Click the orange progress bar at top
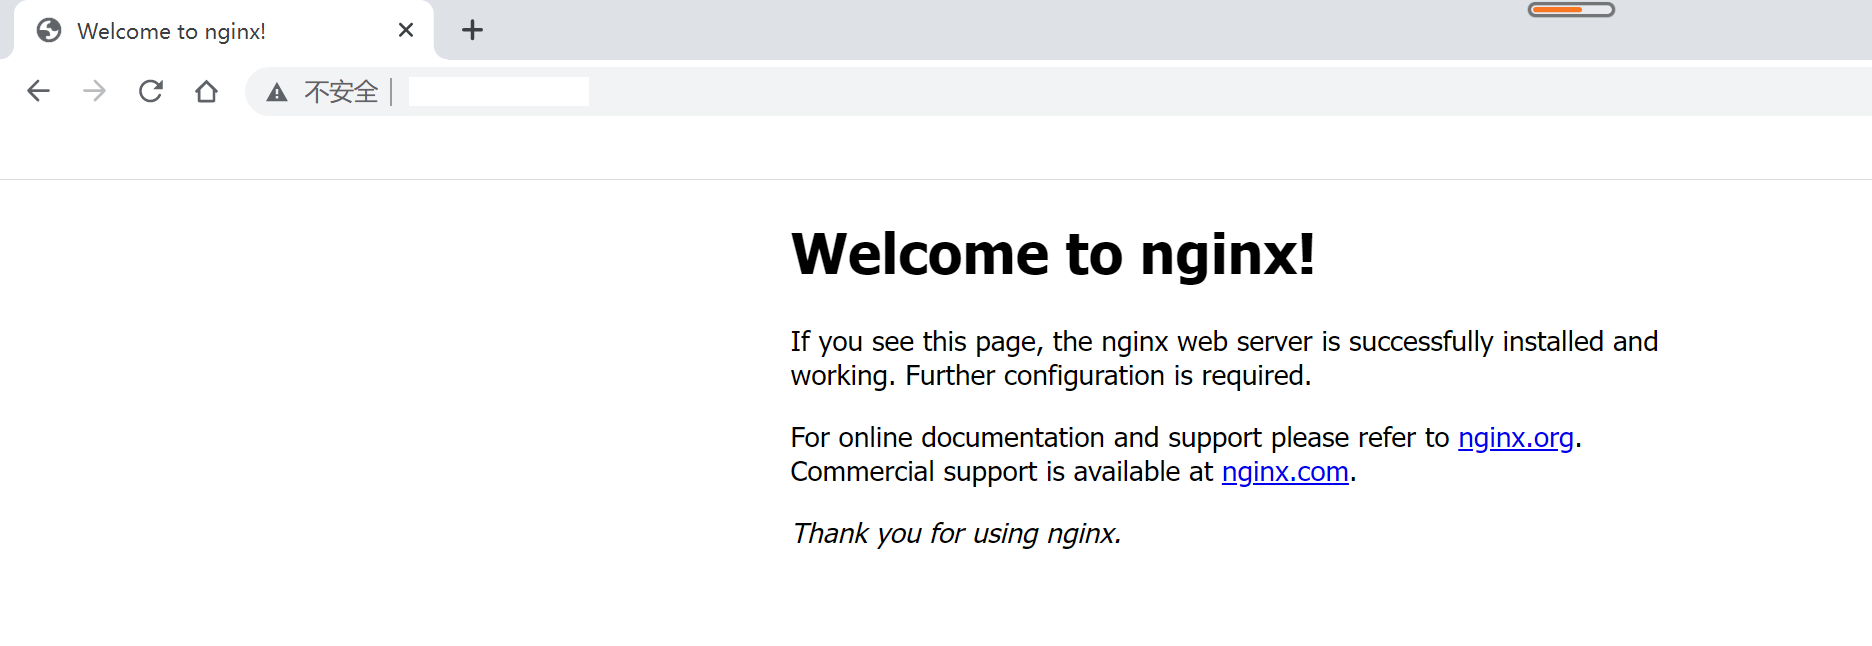 click(x=1571, y=10)
